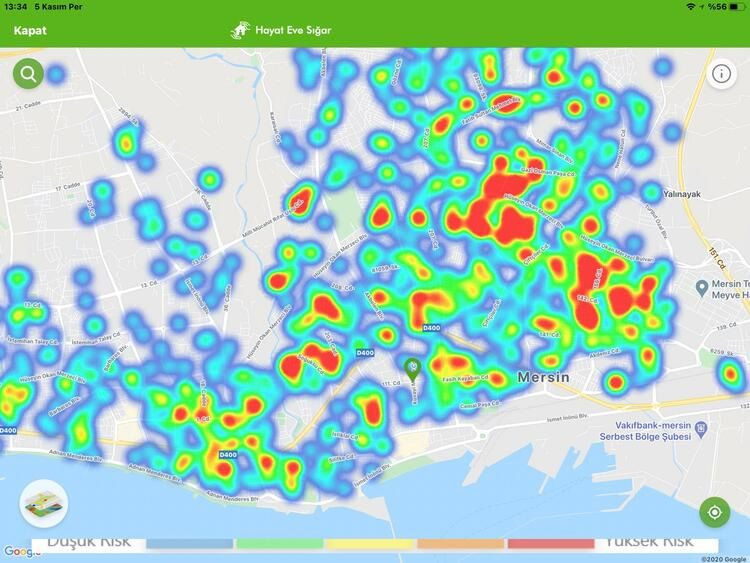Image resolution: width=750 pixels, height=563 pixels.
Task: Click the Hayat Eve Sığar logo
Action: (x=241, y=30)
